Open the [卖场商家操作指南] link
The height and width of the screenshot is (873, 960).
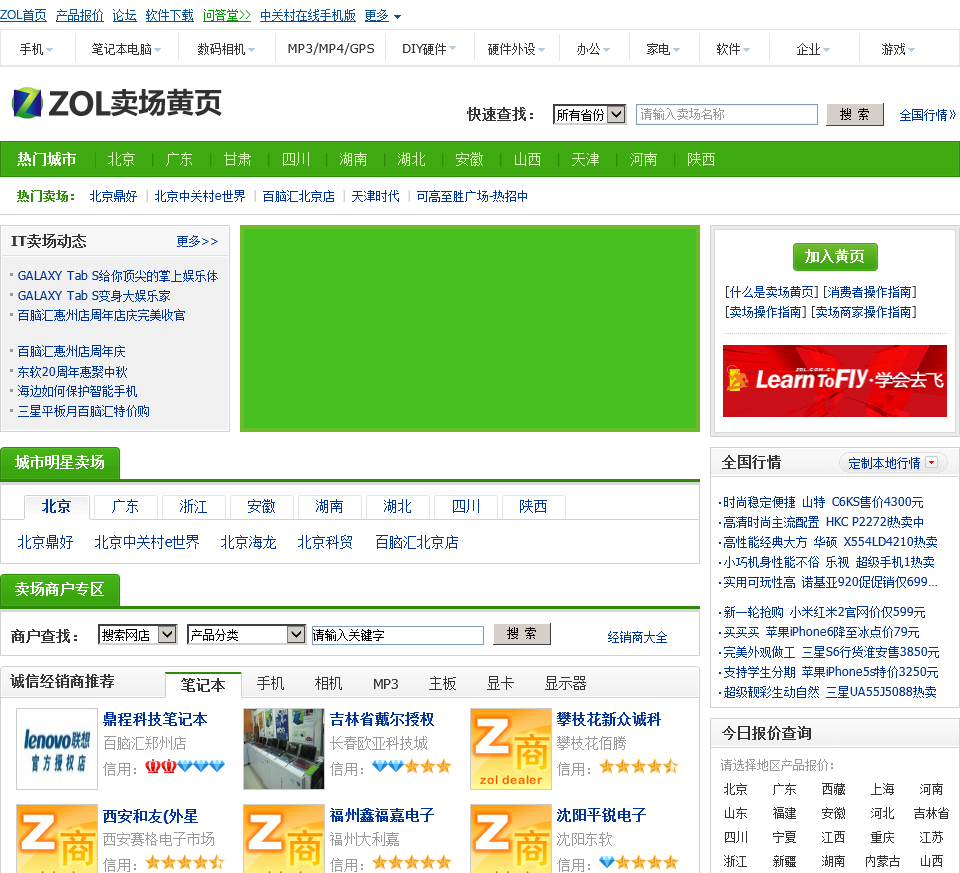pos(864,312)
